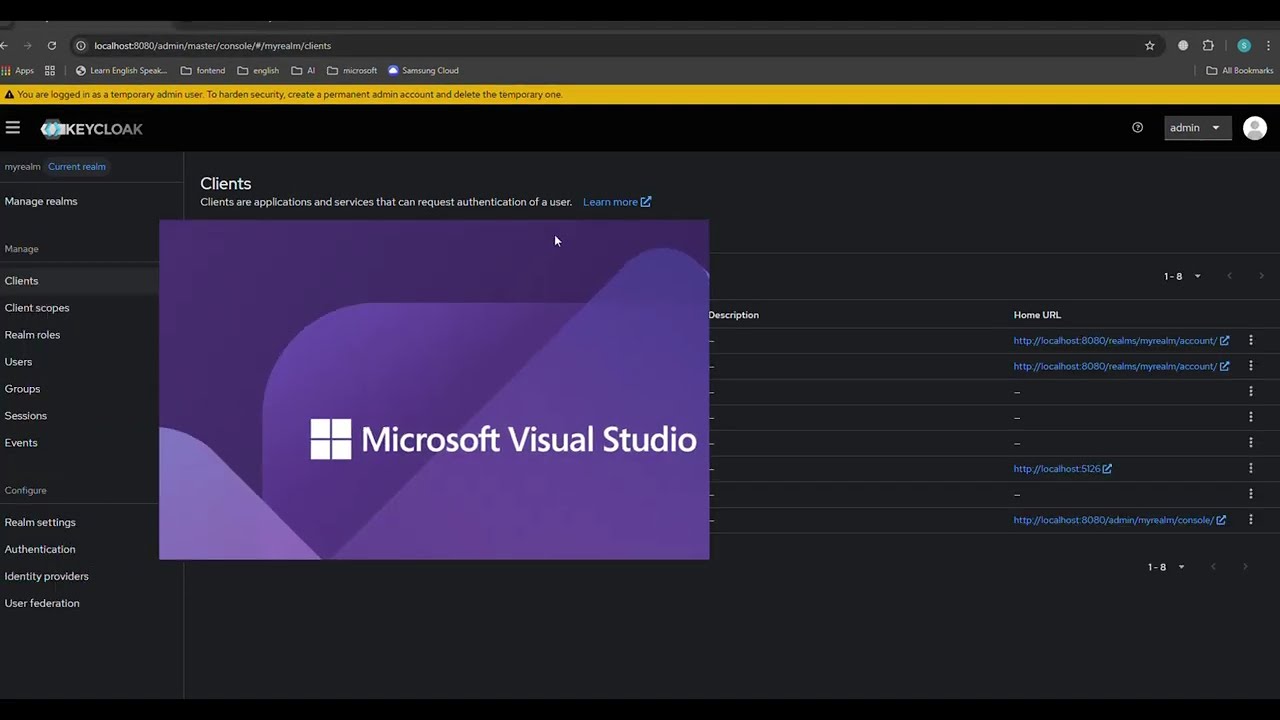
Task: Click the Keycloak logo
Action: [x=92, y=129]
